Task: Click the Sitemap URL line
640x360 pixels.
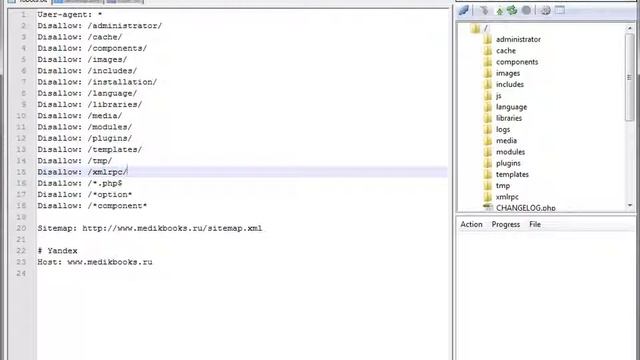Action: pos(150,228)
